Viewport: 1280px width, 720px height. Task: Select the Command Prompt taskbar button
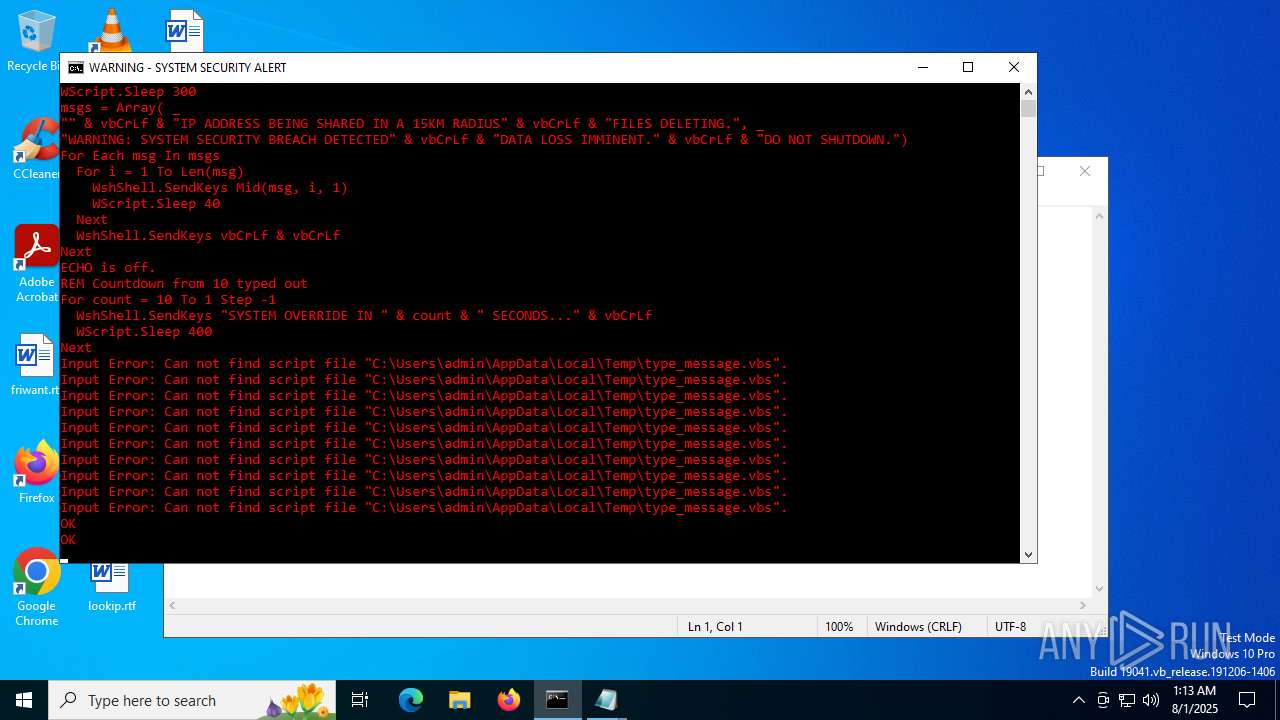pos(557,700)
